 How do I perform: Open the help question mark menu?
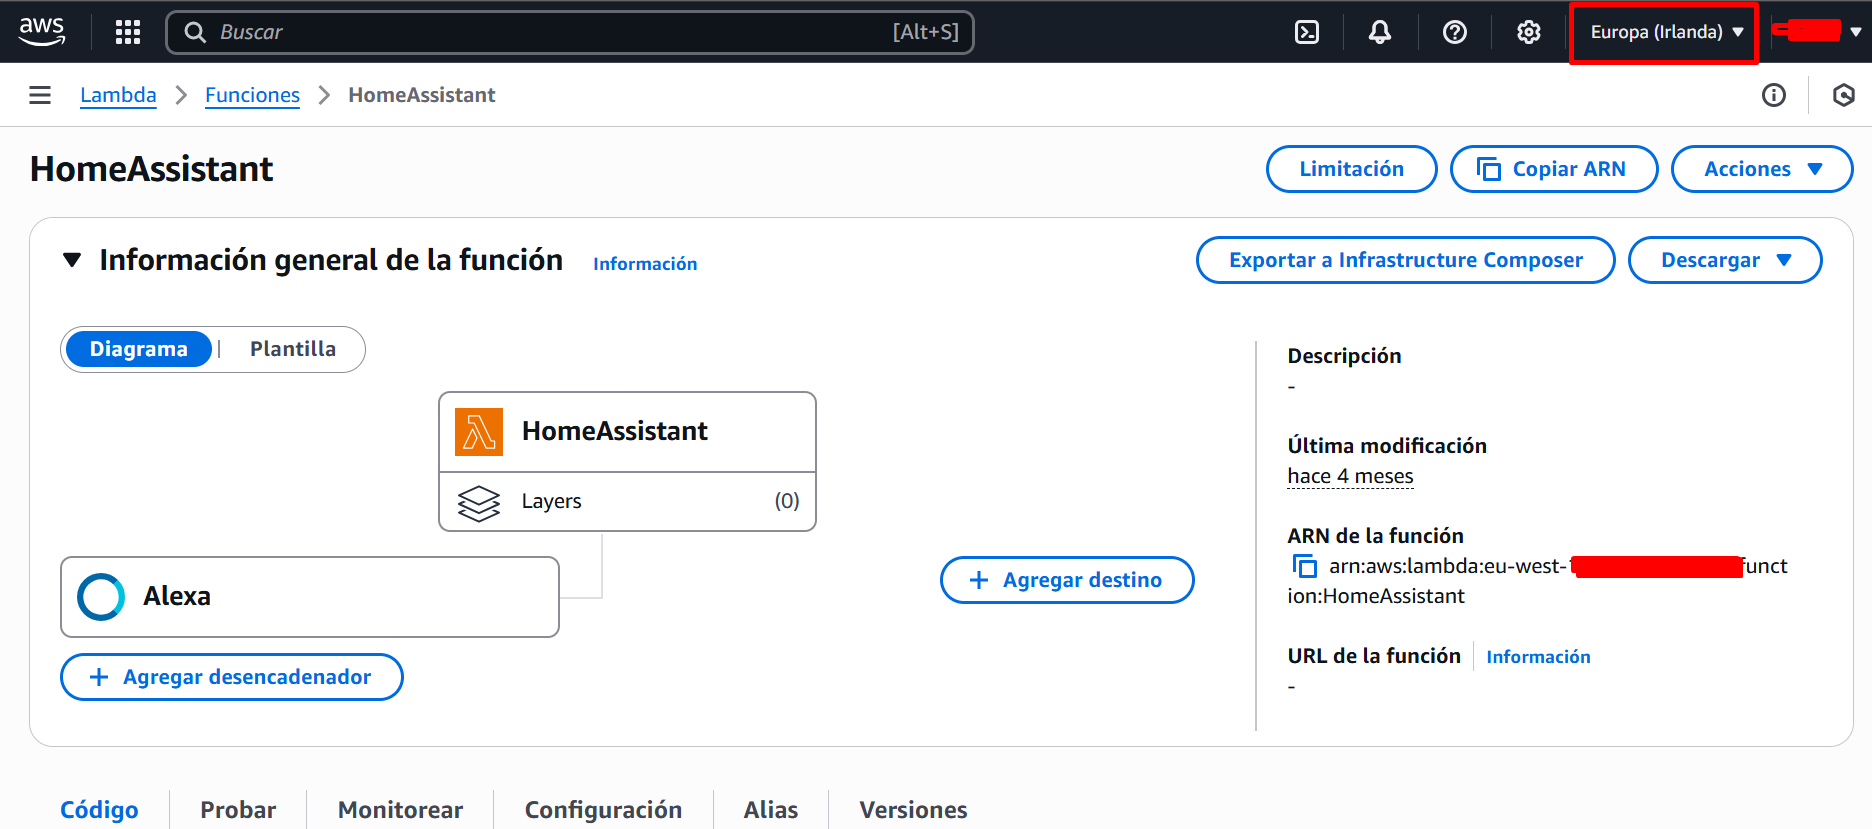(x=1455, y=32)
